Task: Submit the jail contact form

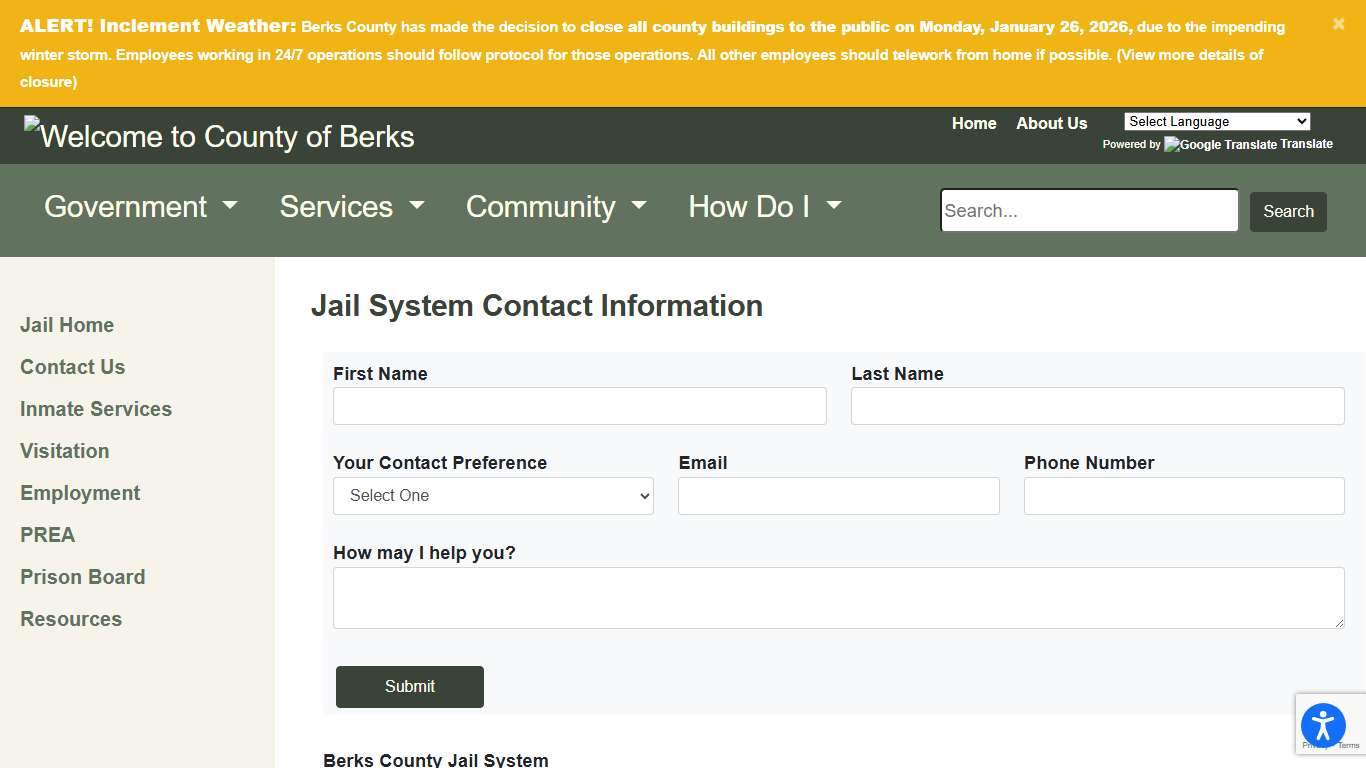Action: click(x=409, y=687)
